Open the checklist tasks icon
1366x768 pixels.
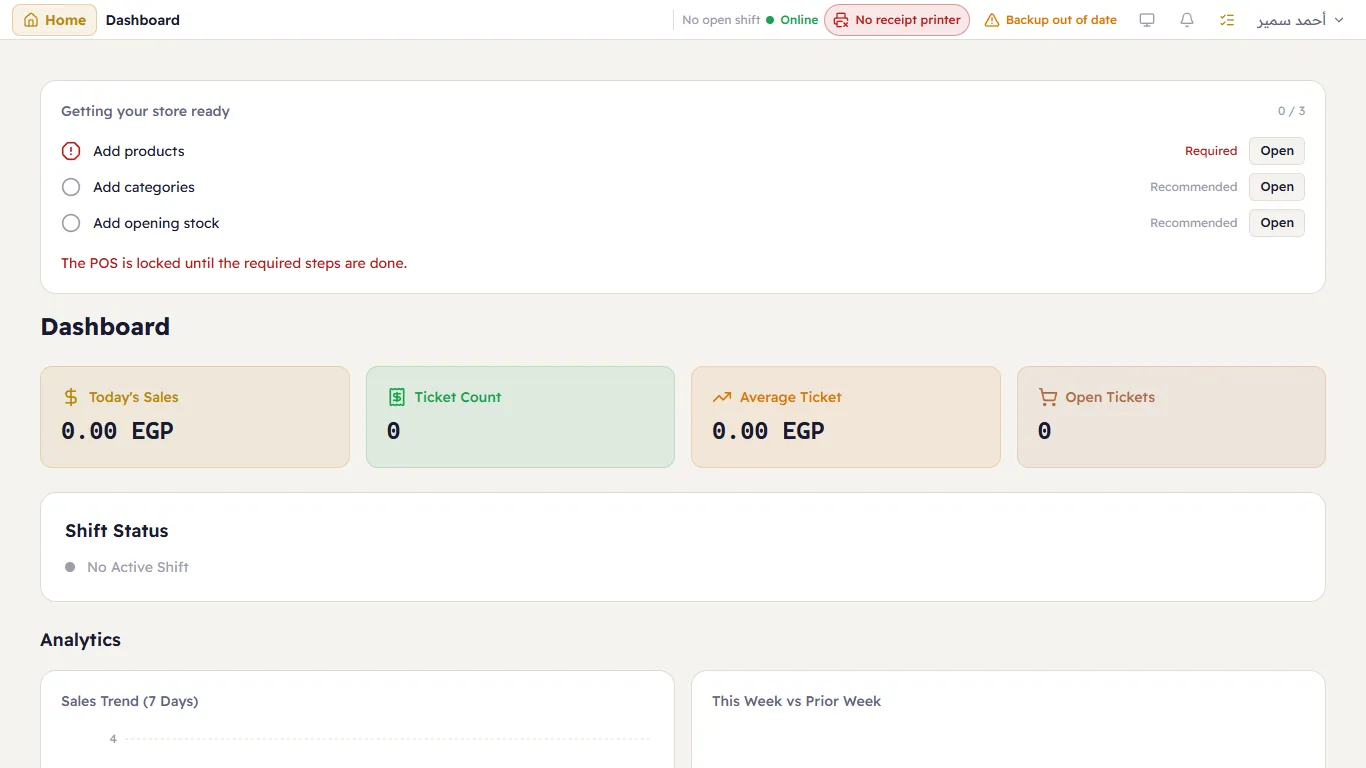pyautogui.click(x=1227, y=20)
